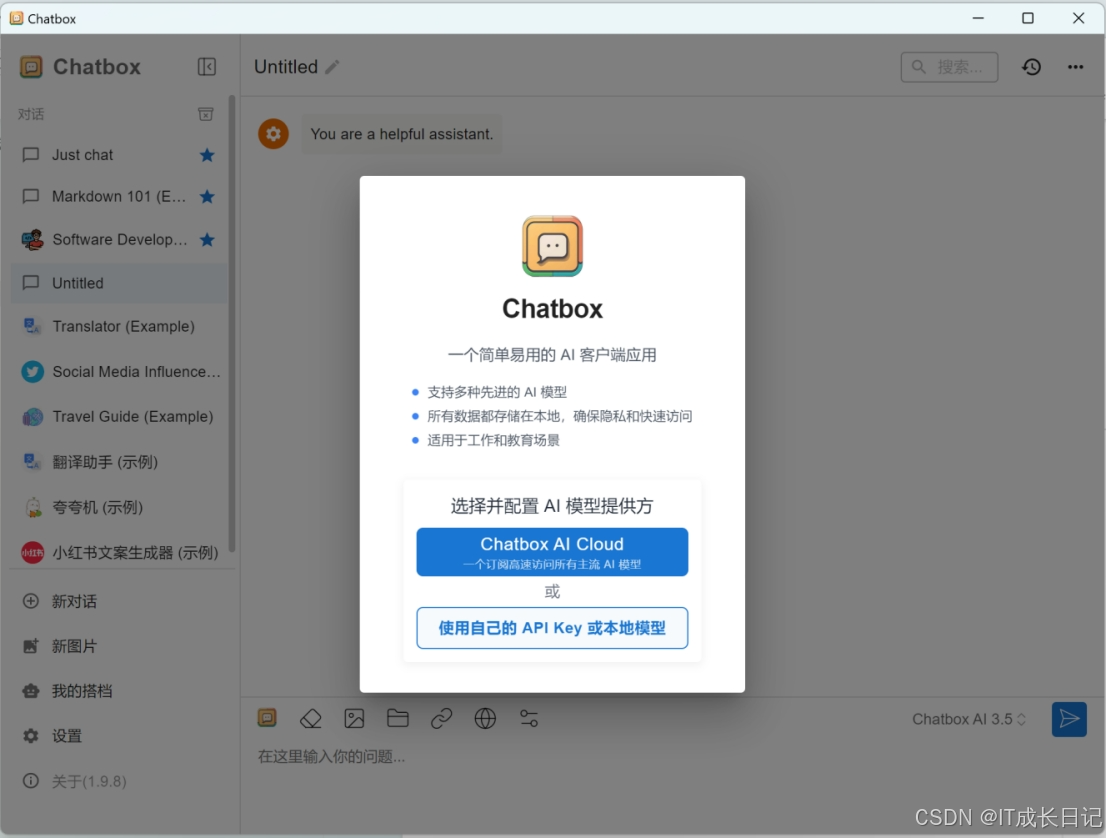
Task: Focus the 搜索 search field
Action: (950, 67)
